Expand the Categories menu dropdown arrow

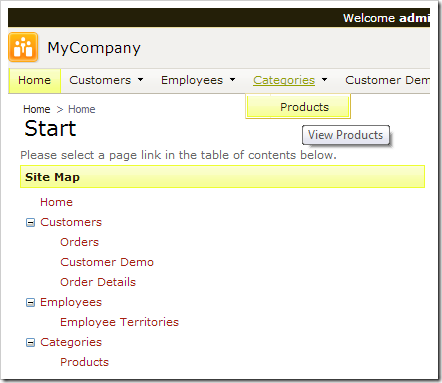324,80
